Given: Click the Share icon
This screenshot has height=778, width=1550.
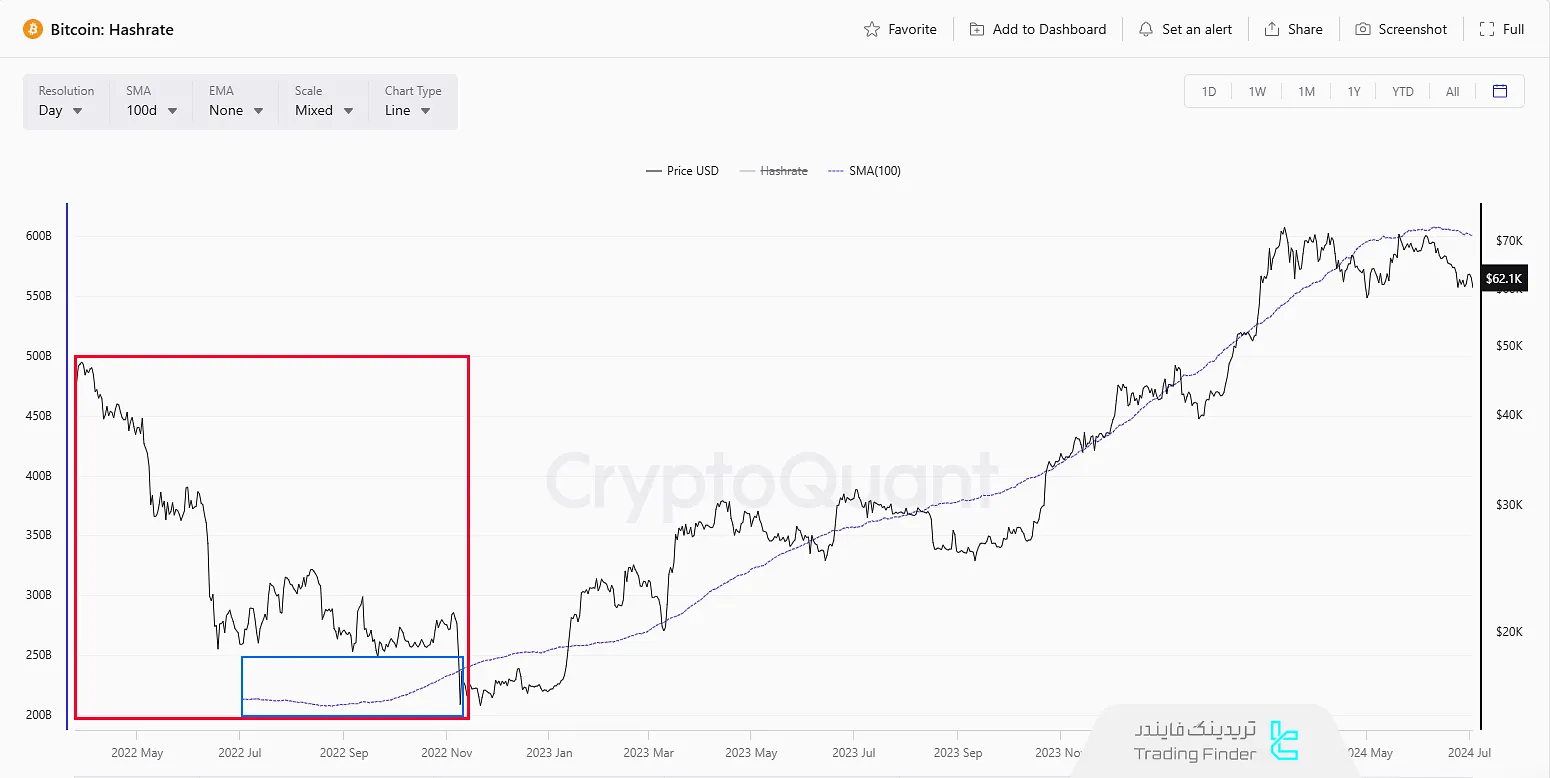Looking at the screenshot, I should tap(1273, 29).
